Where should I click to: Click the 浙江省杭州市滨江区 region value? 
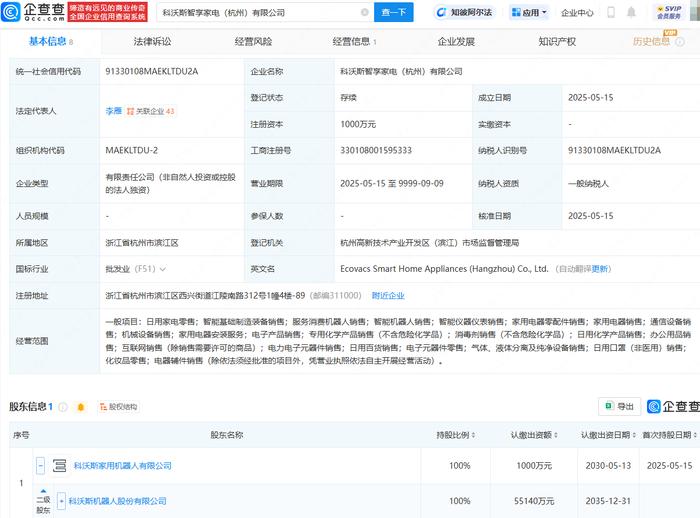(x=142, y=243)
